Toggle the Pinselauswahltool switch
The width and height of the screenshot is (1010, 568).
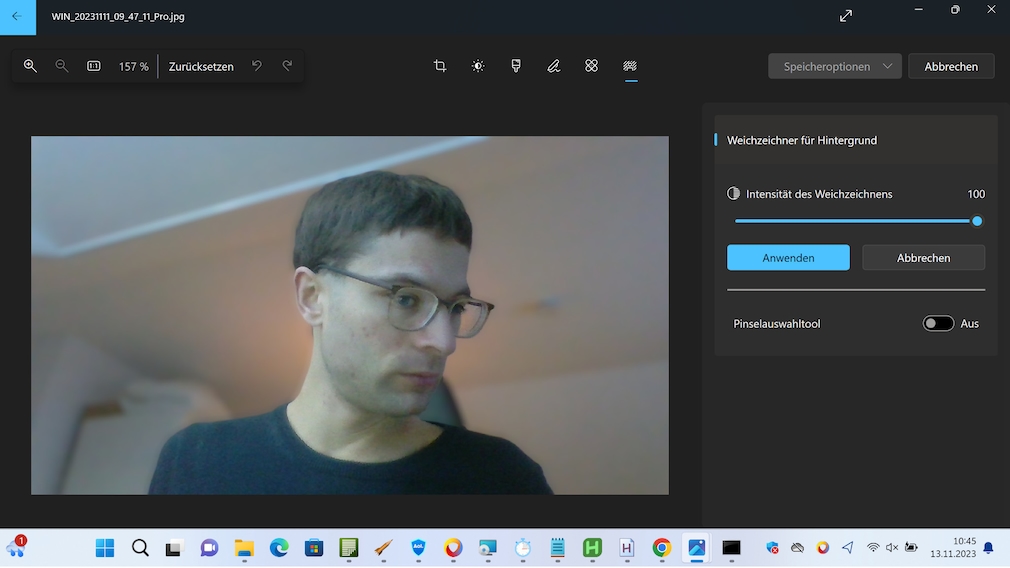[x=938, y=323]
